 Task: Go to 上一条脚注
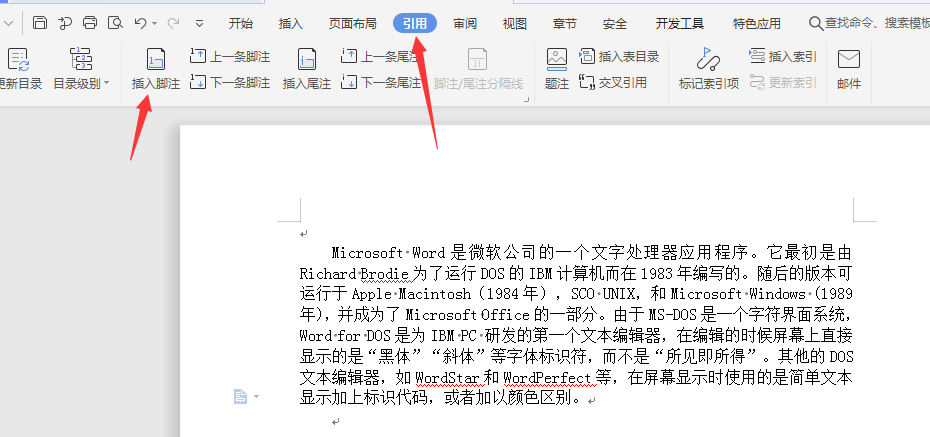230,57
